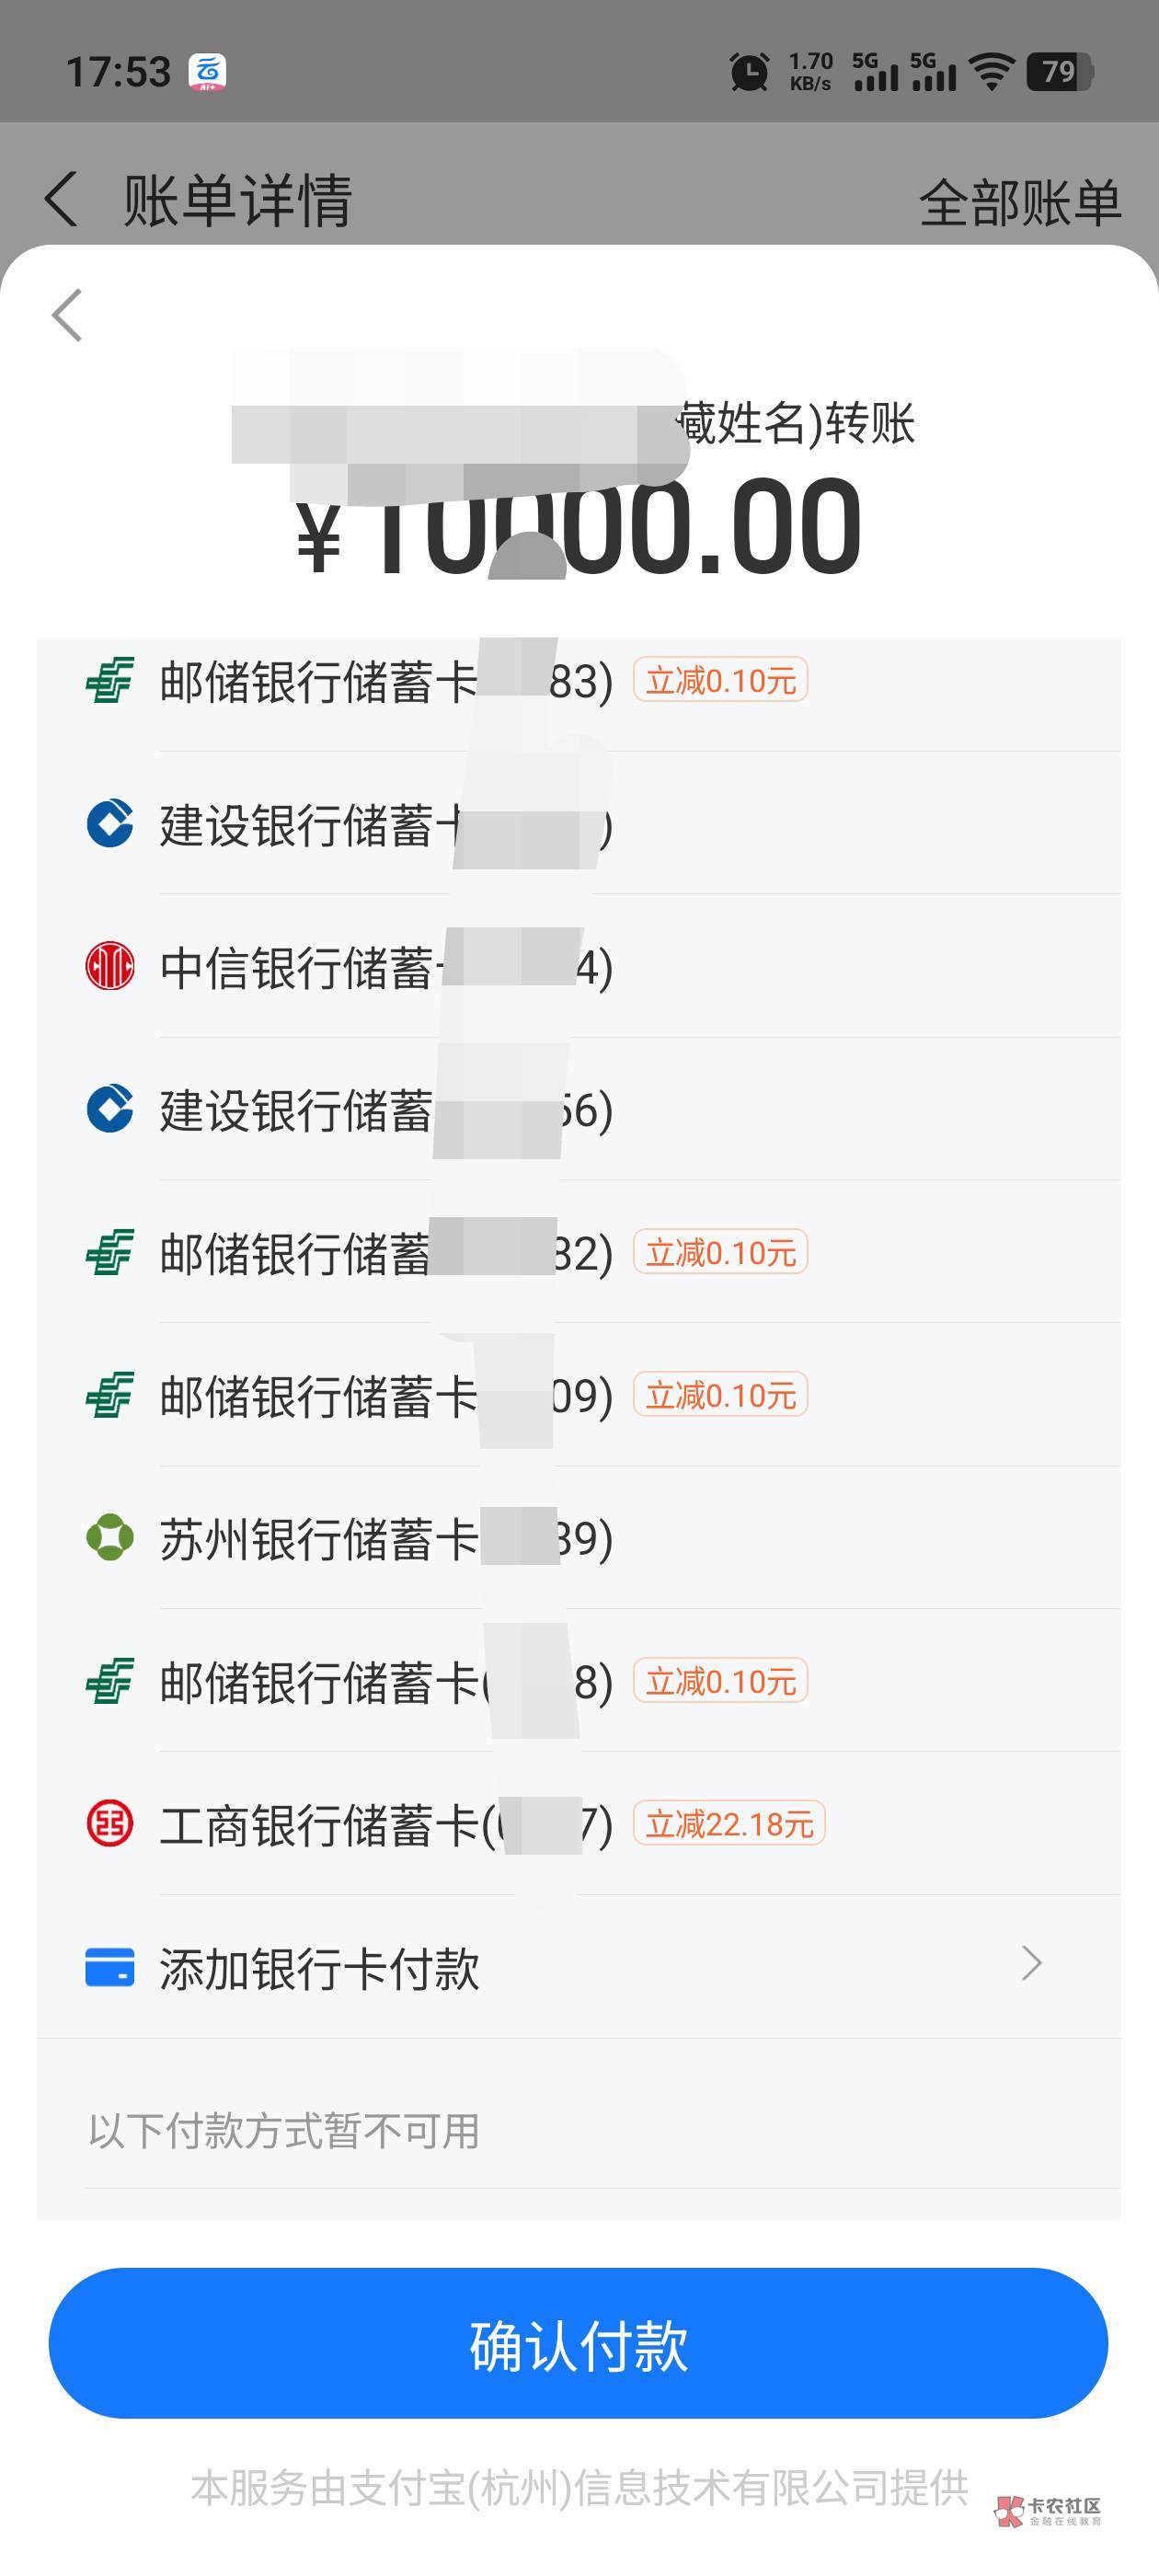Screen dimensions: 1159x2576
Task: Expand 添加银行卡付款 via right chevron
Action: tap(1032, 1964)
